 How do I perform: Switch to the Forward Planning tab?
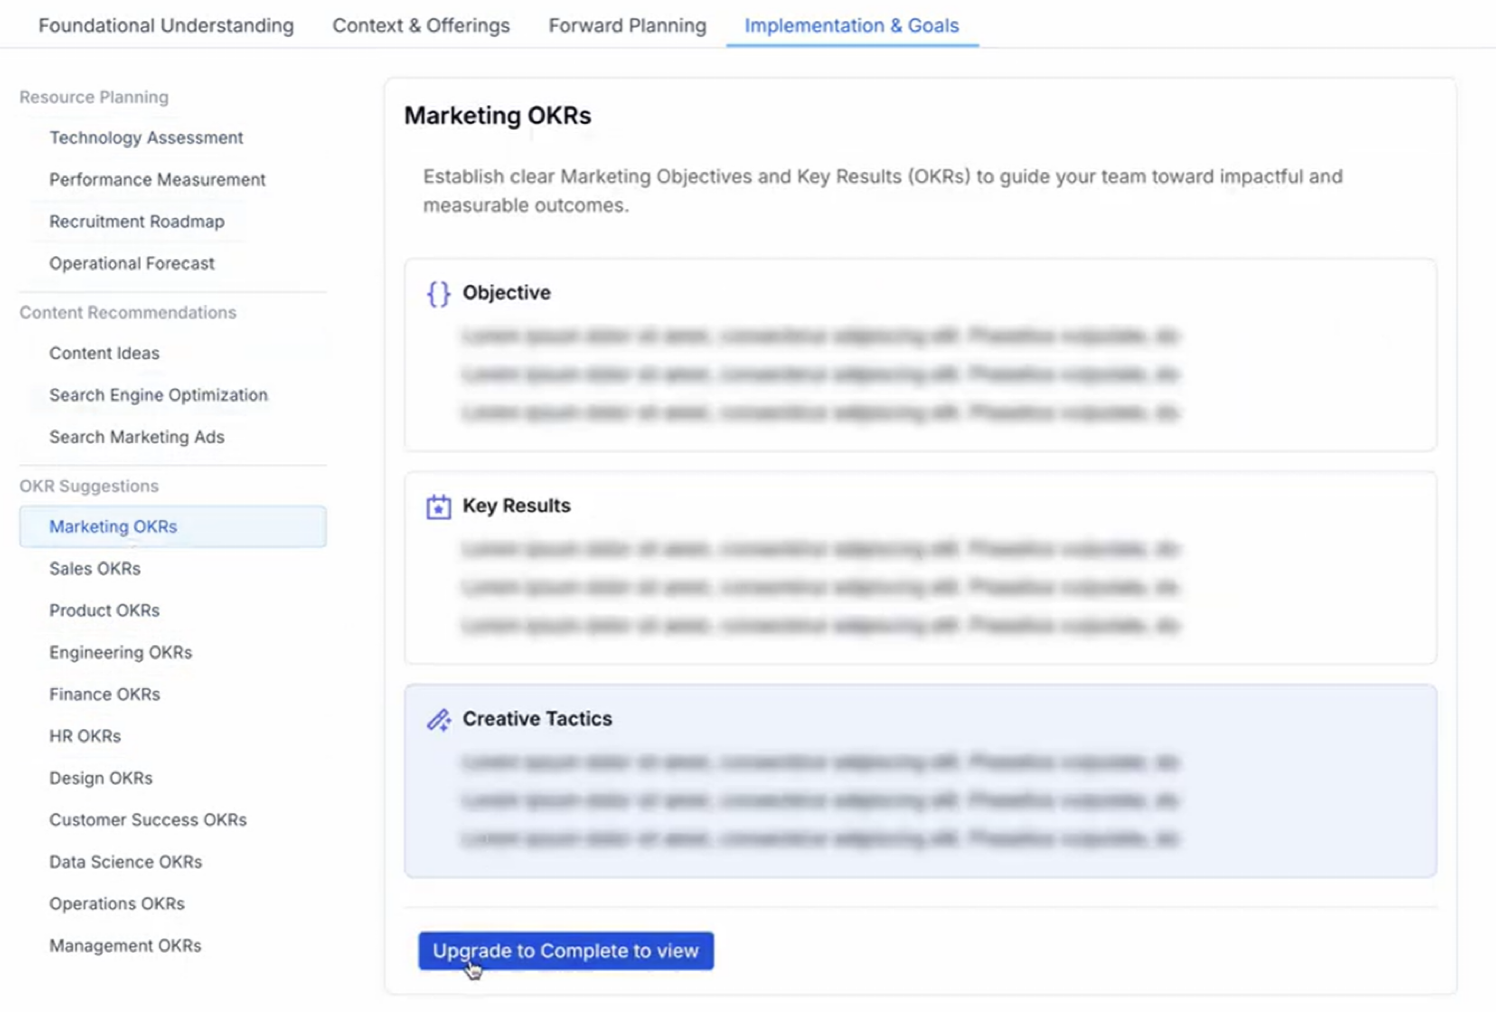coord(627,25)
